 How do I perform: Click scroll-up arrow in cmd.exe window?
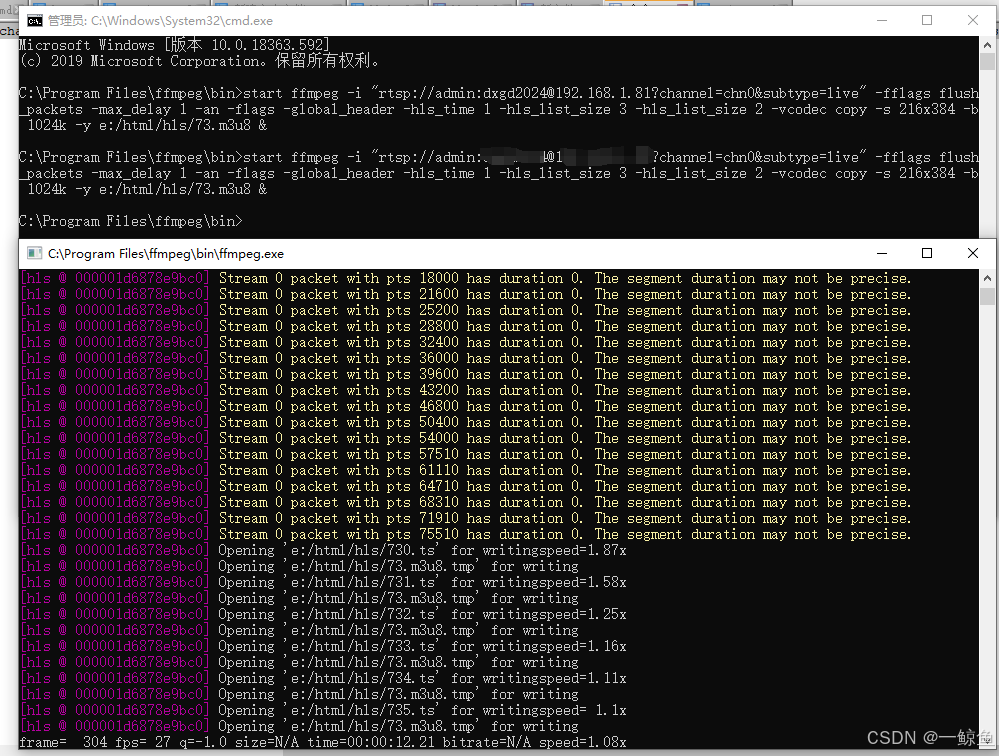[987, 45]
